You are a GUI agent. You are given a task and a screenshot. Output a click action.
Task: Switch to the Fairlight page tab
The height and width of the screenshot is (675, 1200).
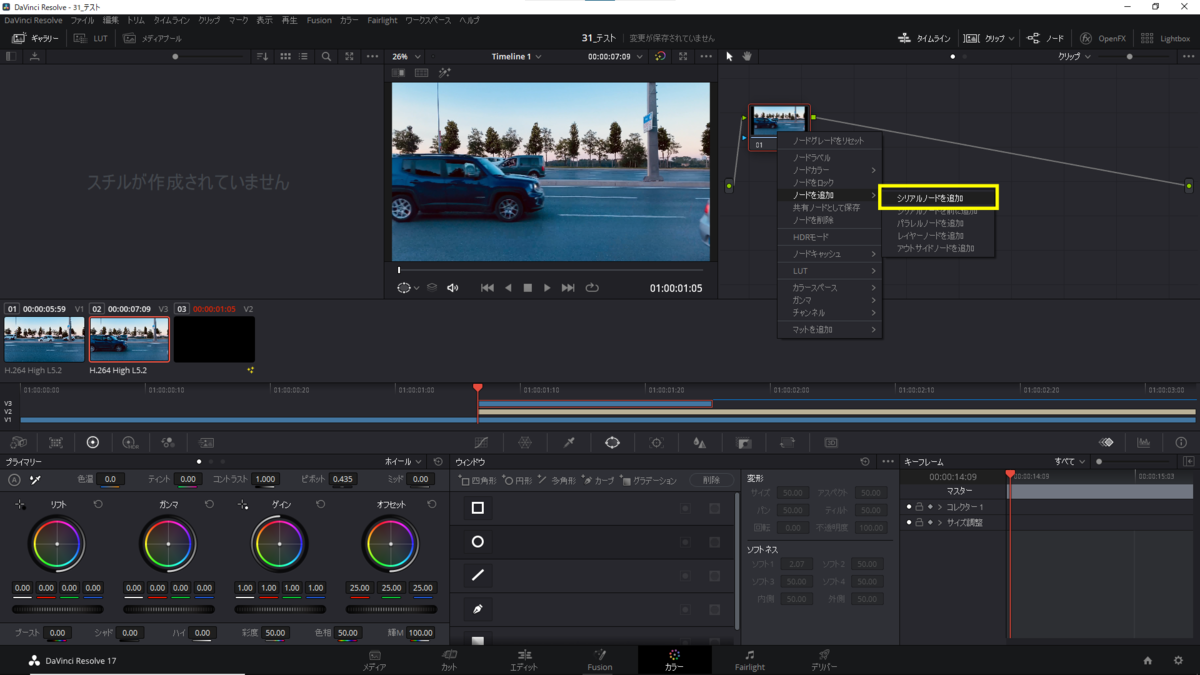pos(749,660)
